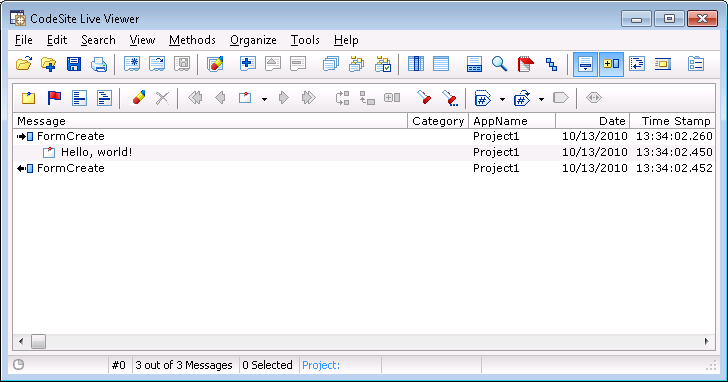
Task: Click the AppName column header
Action: coord(512,121)
